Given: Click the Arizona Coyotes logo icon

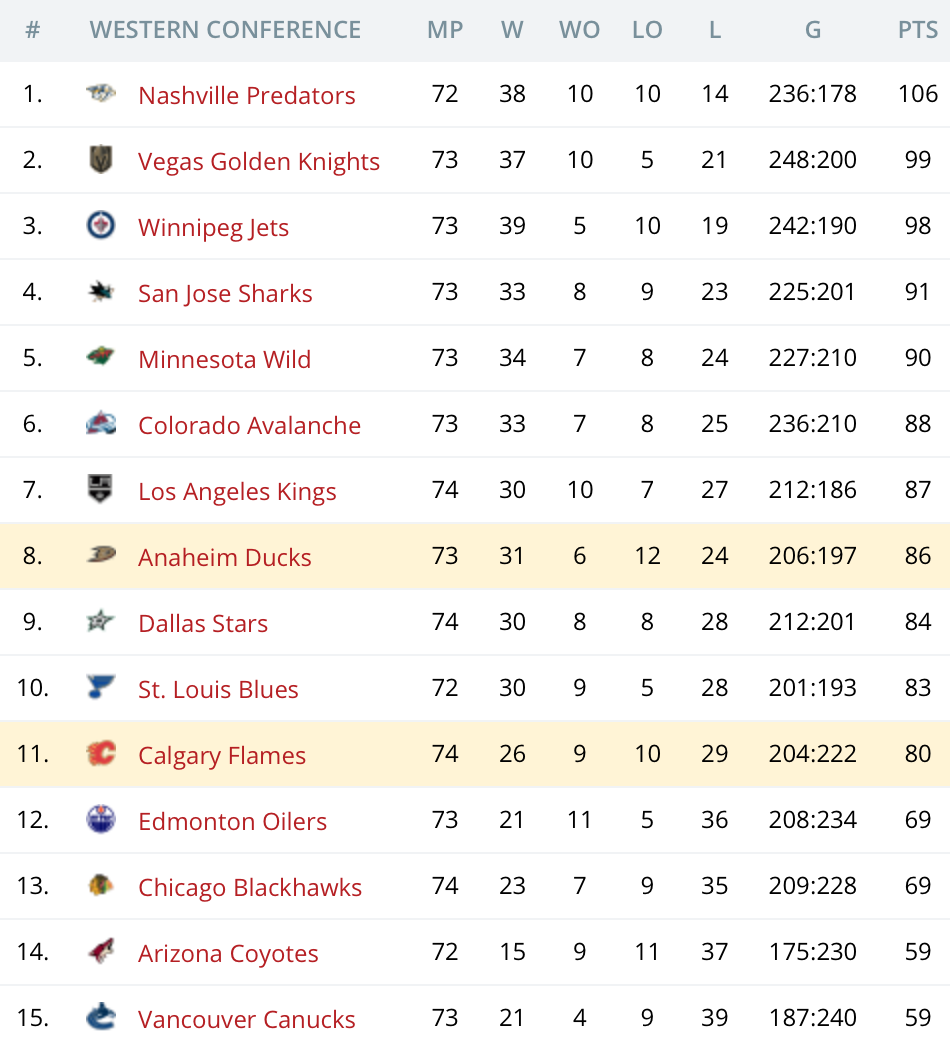Looking at the screenshot, I should coord(101,952).
